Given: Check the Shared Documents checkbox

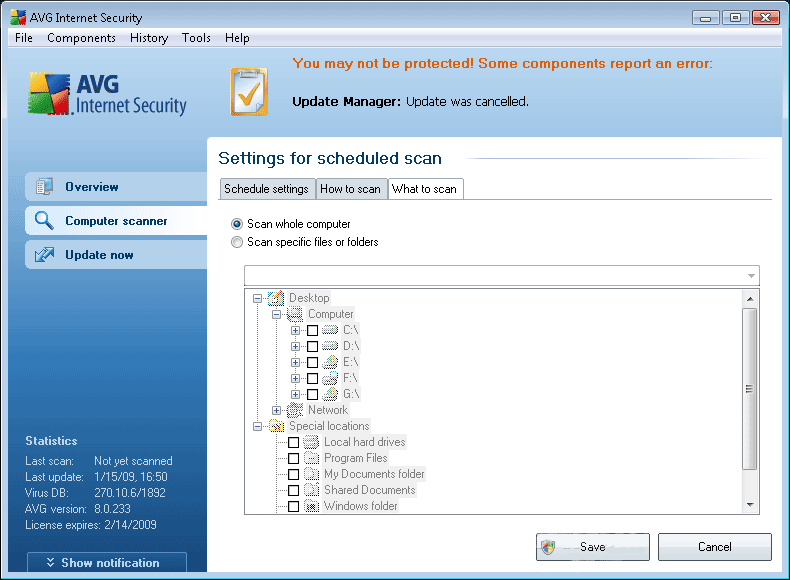Looking at the screenshot, I should (293, 490).
